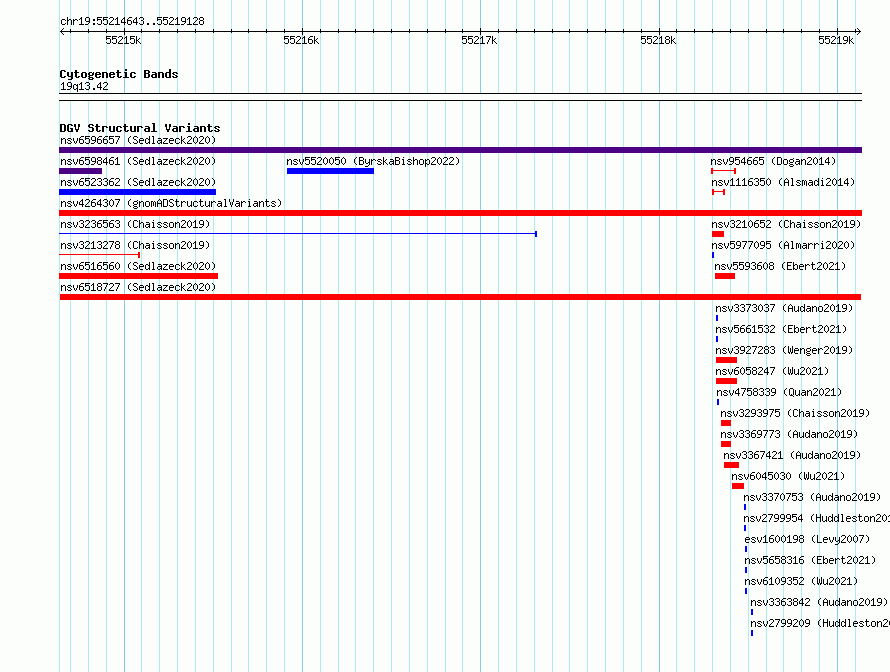Click the esv1600198 (Levy2007) label

[x=807, y=539]
